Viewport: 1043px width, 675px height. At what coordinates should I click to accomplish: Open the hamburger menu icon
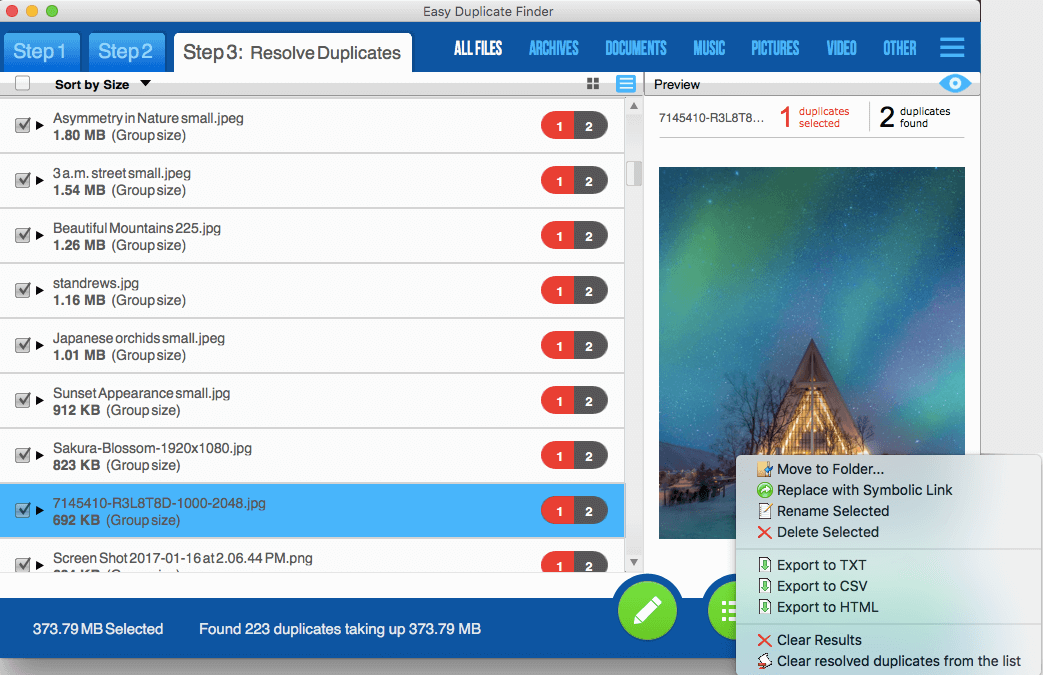tap(952, 47)
